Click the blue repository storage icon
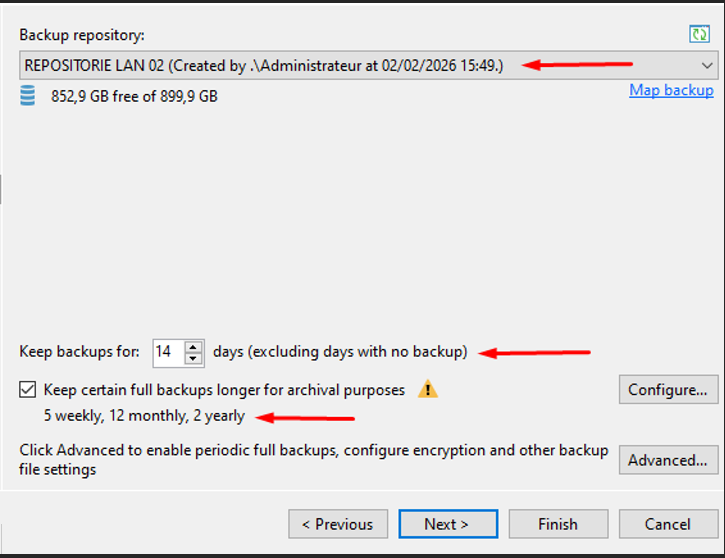Image resolution: width=725 pixels, height=558 pixels. [28, 96]
